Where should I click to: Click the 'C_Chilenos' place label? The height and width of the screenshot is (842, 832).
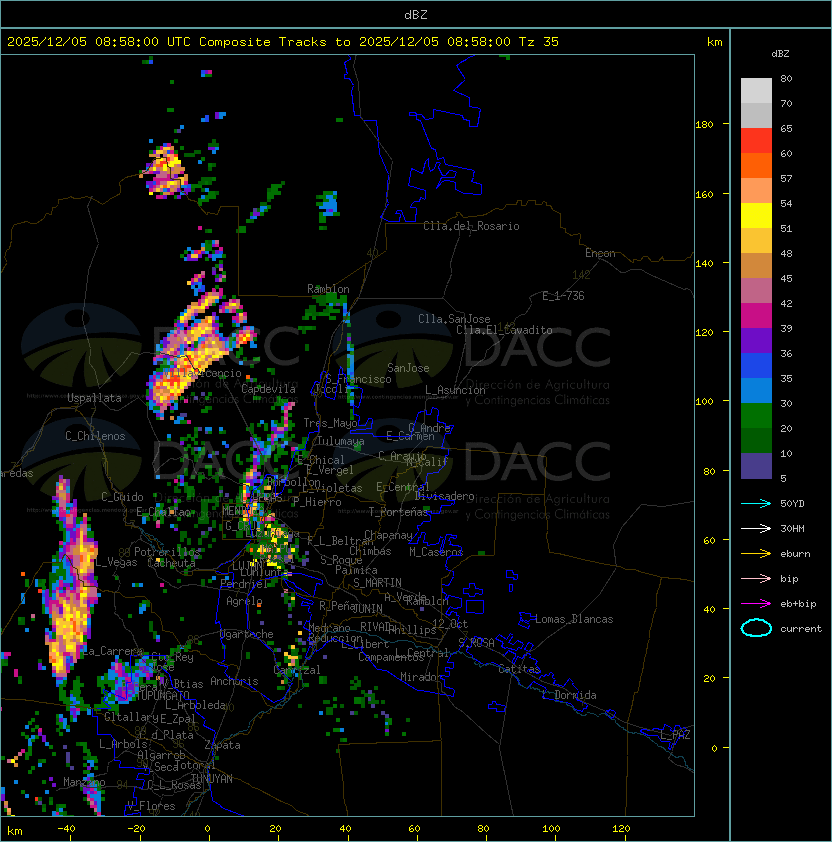click(x=95, y=436)
